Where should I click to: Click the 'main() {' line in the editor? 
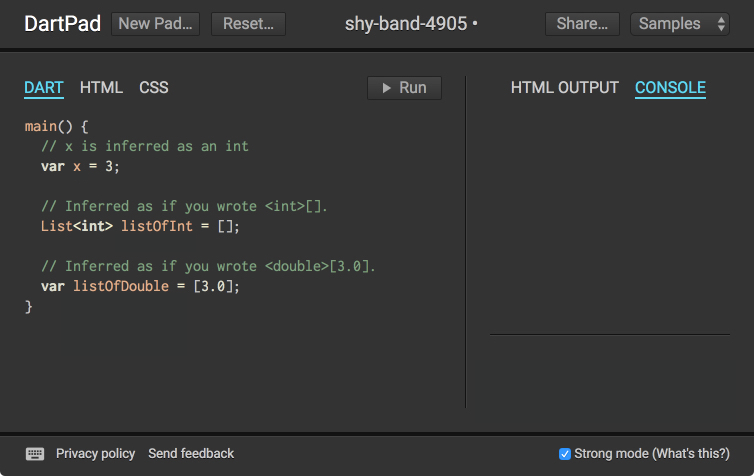click(56, 126)
